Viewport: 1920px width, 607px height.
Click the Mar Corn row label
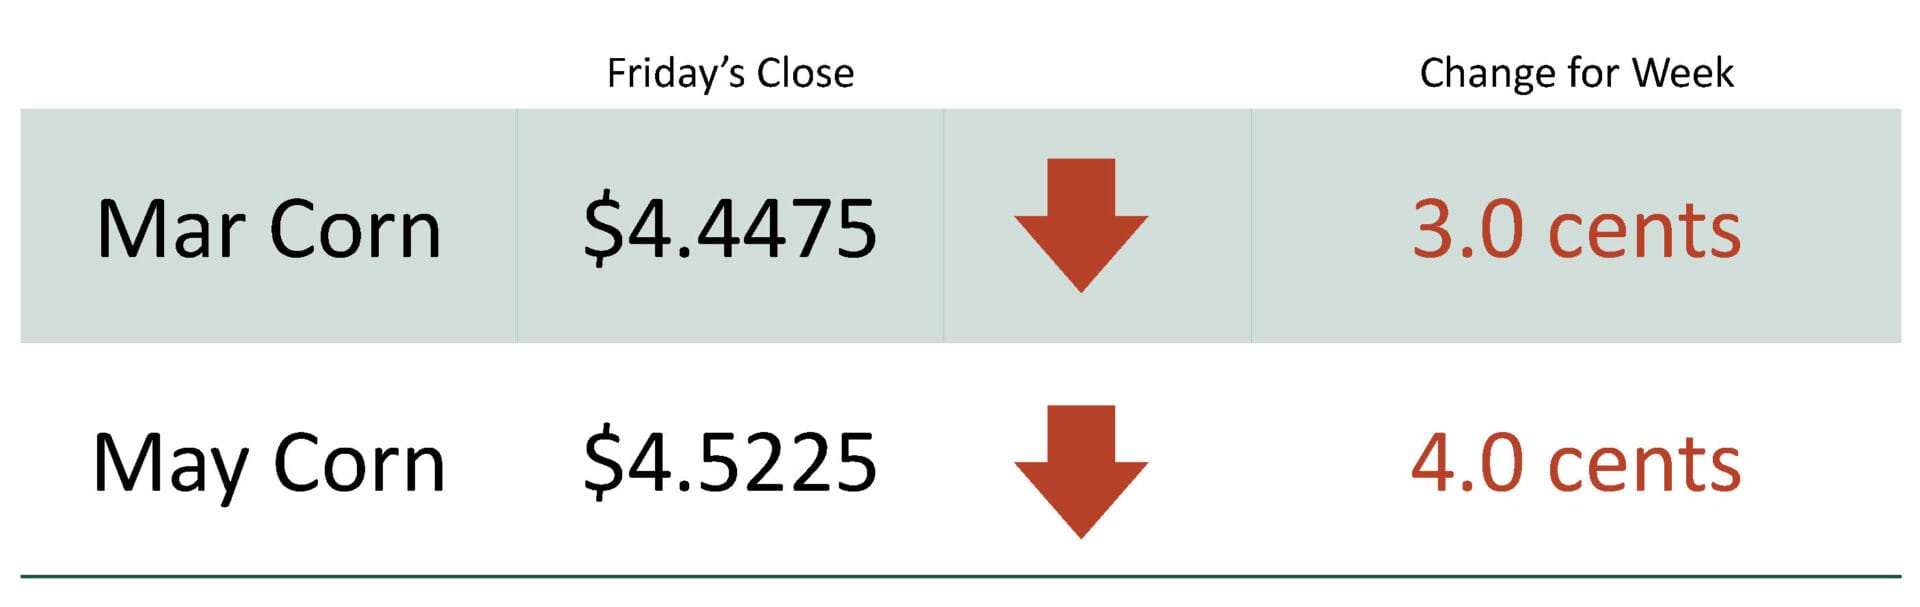268,230
